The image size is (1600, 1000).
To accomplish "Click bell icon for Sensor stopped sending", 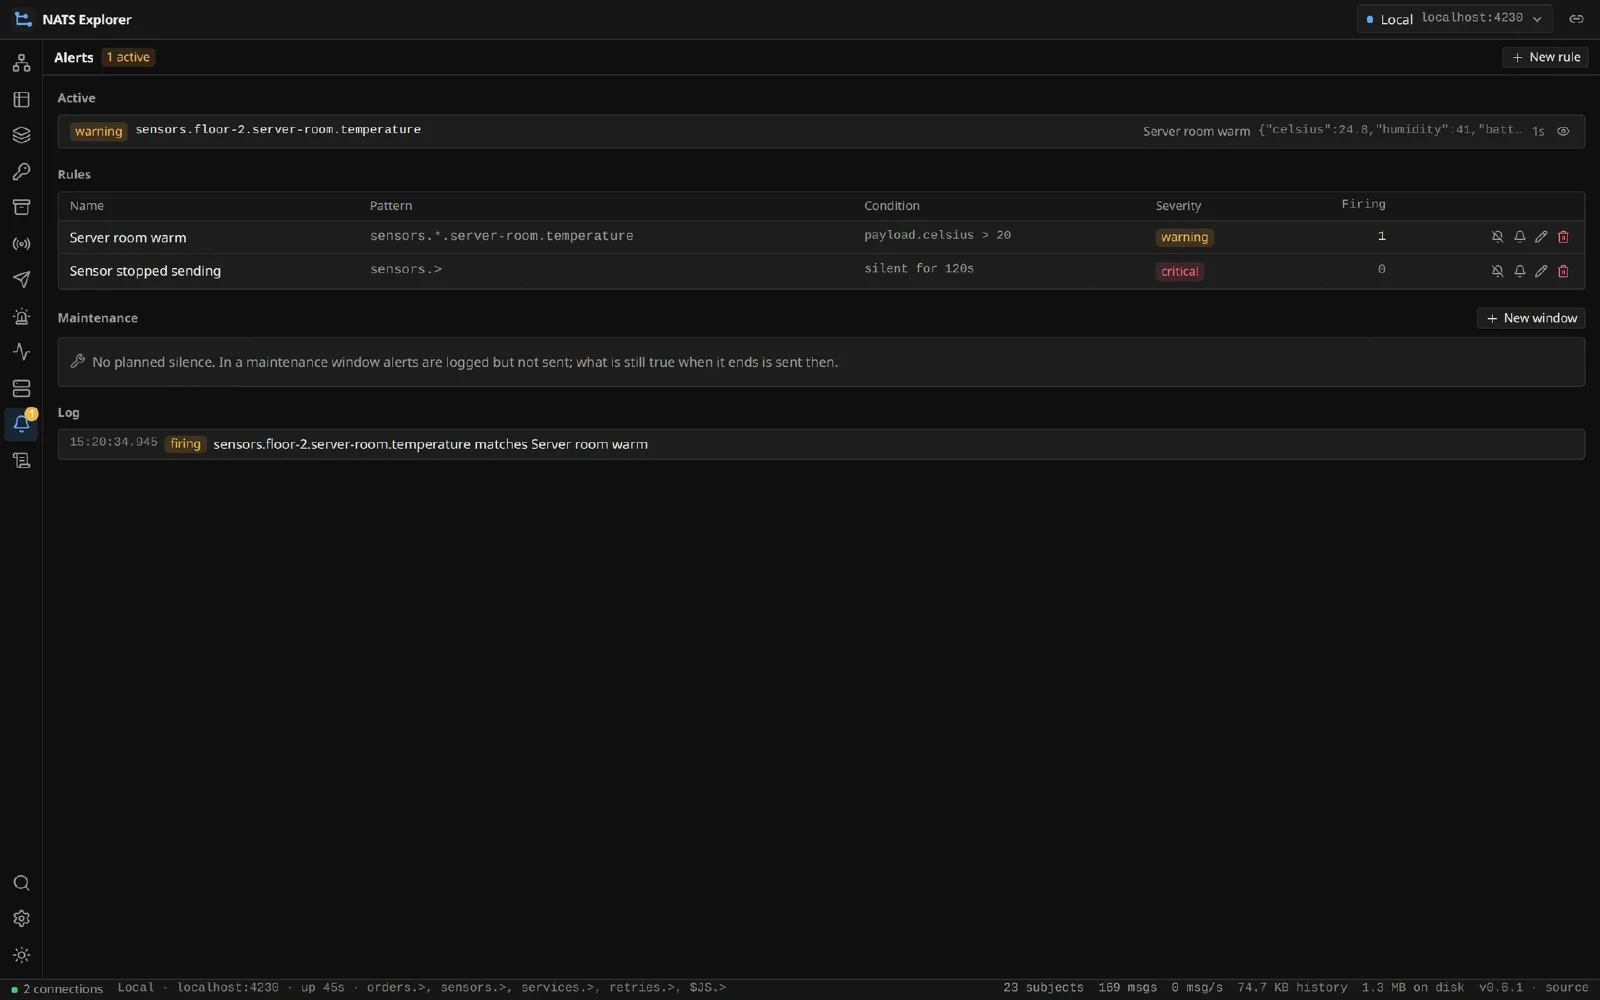I will (1519, 271).
